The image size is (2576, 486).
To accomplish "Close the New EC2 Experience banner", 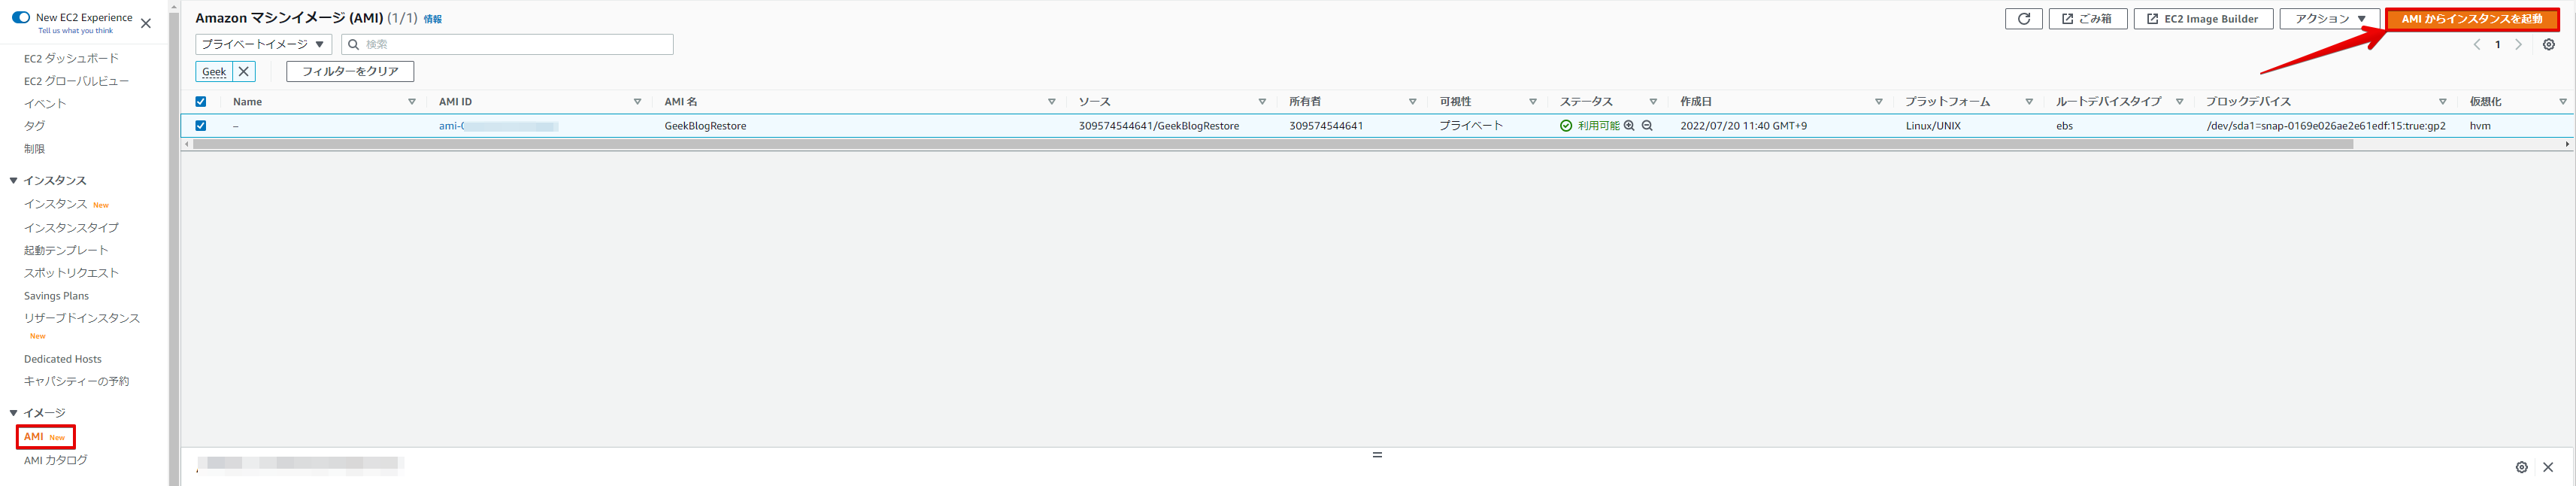I will [146, 23].
